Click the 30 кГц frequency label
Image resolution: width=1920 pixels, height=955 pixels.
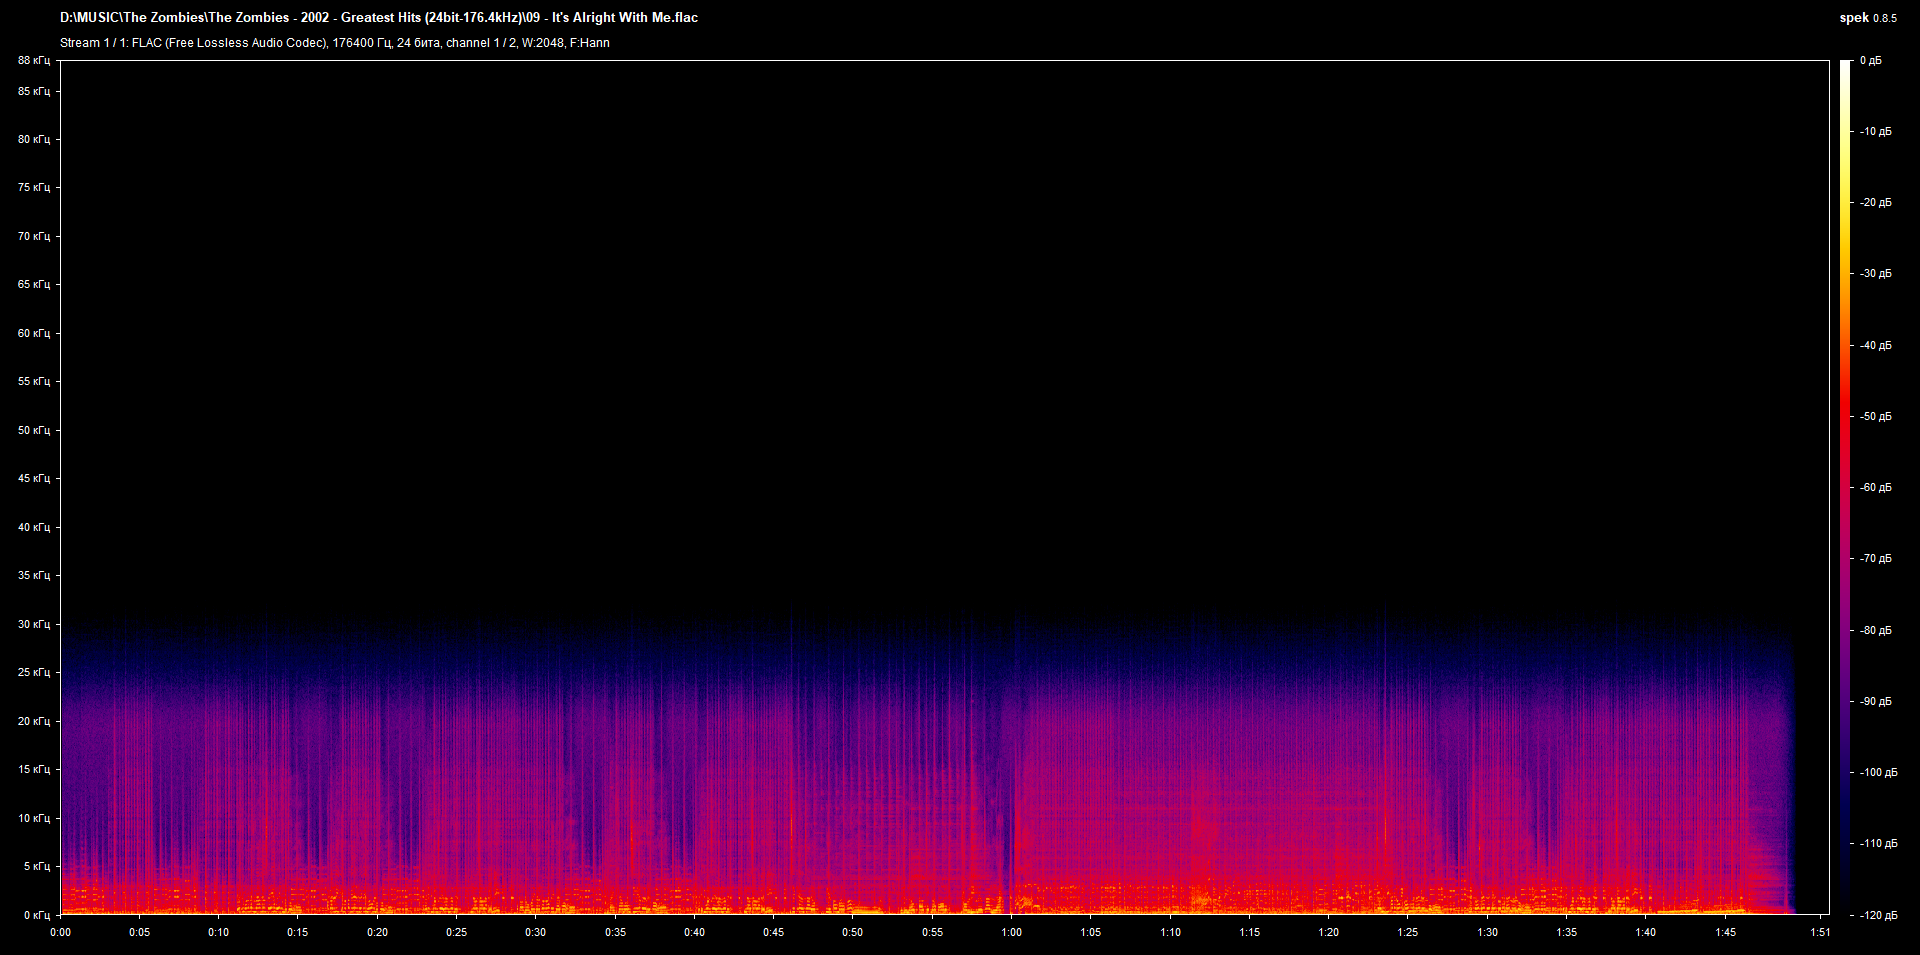coord(34,624)
